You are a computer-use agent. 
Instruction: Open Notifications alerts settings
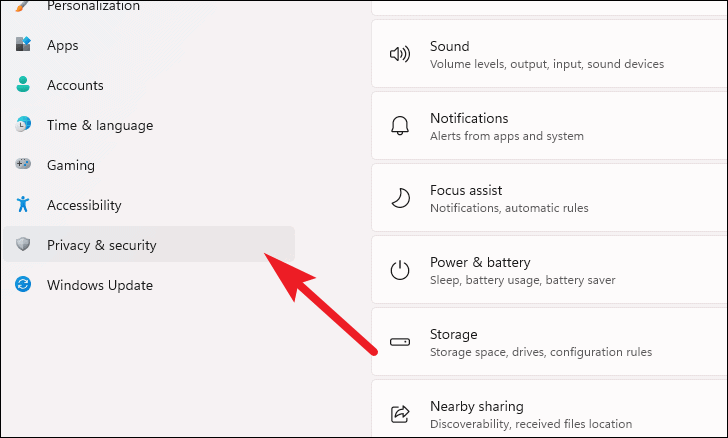pos(549,126)
